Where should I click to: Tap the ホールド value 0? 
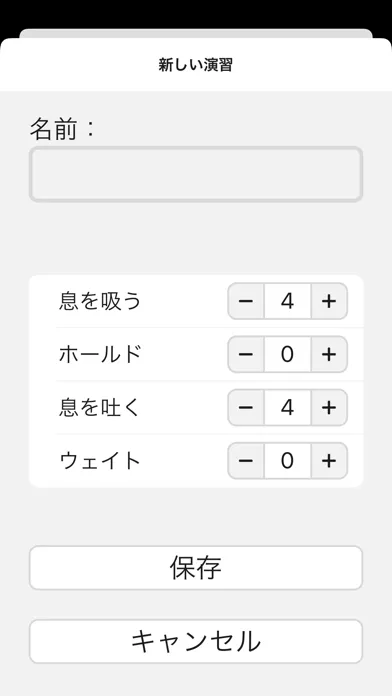point(288,354)
